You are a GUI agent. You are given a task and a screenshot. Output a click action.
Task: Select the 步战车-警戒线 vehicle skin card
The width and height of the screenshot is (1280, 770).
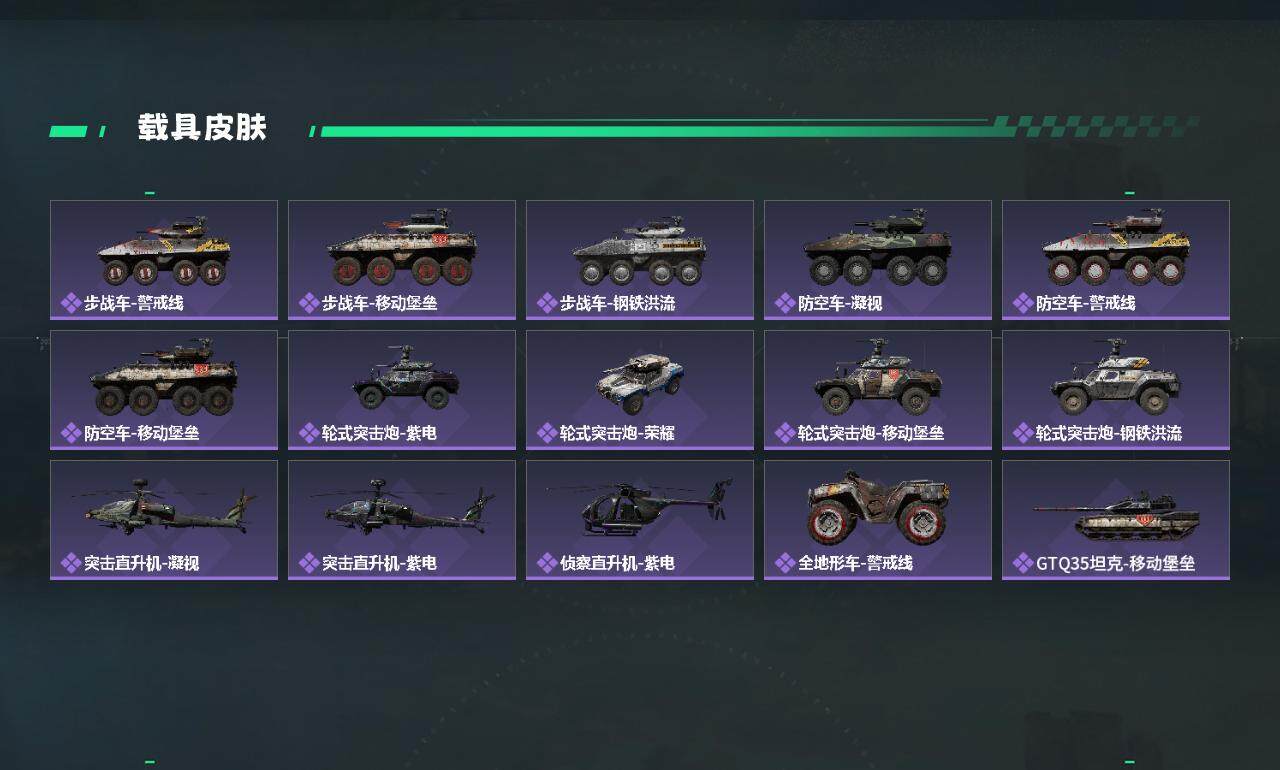tap(164, 260)
